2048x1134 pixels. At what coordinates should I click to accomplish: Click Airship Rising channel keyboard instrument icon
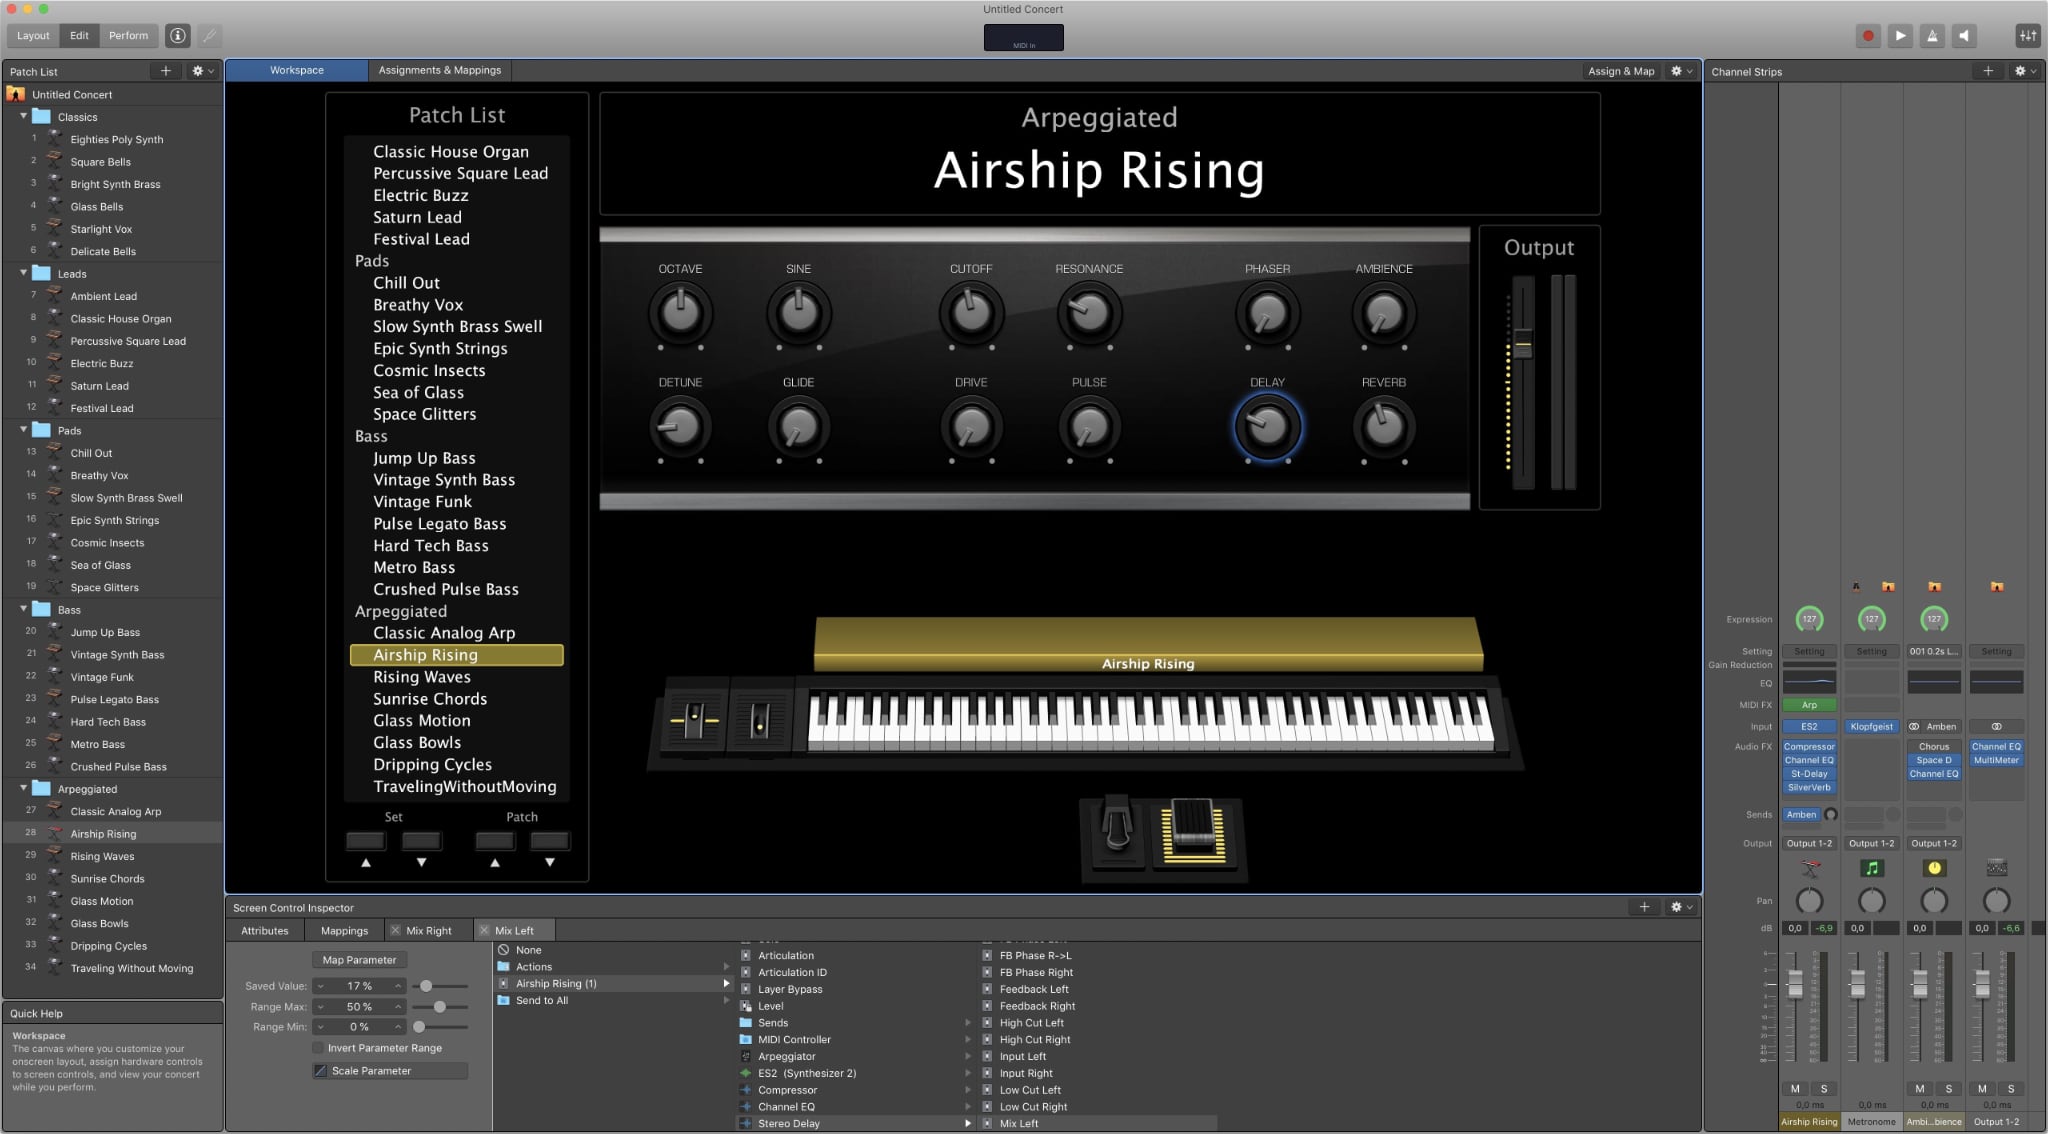(x=1809, y=868)
